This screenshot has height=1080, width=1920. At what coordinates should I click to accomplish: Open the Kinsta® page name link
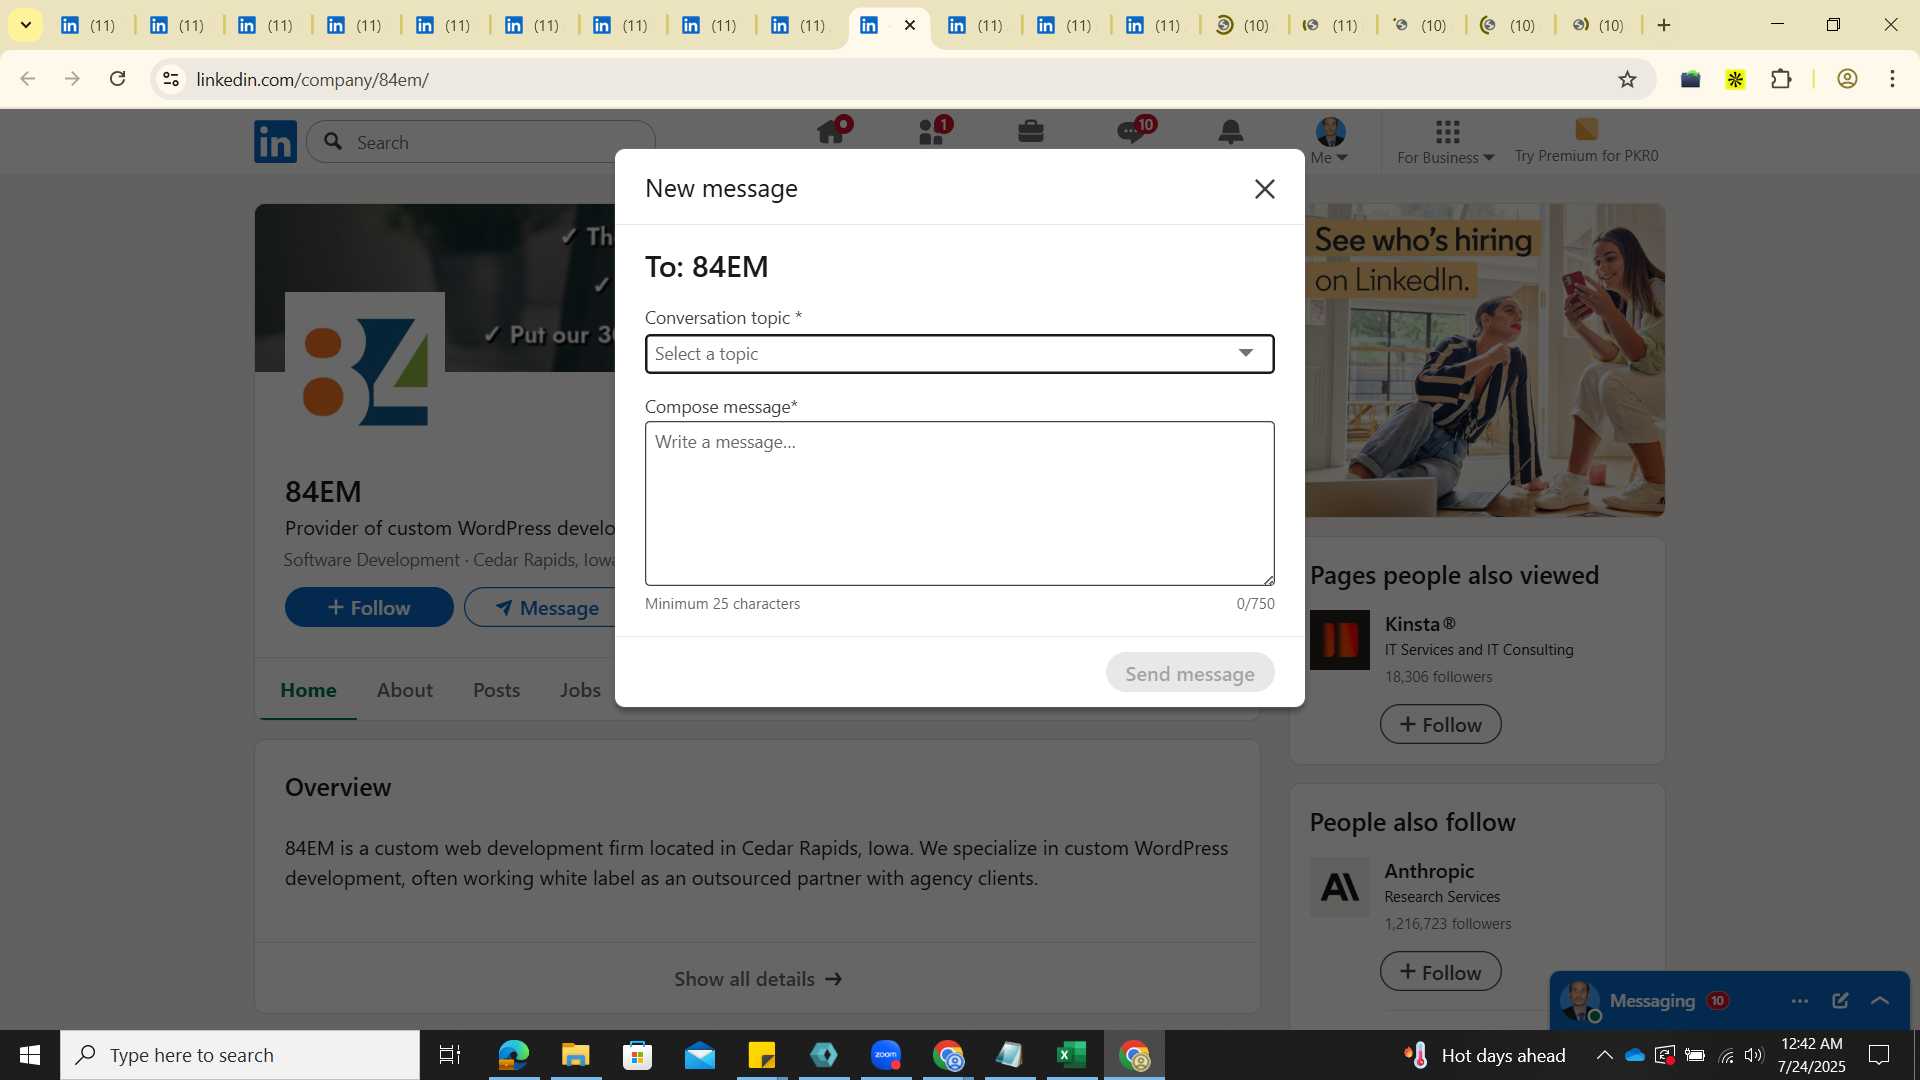(1420, 623)
